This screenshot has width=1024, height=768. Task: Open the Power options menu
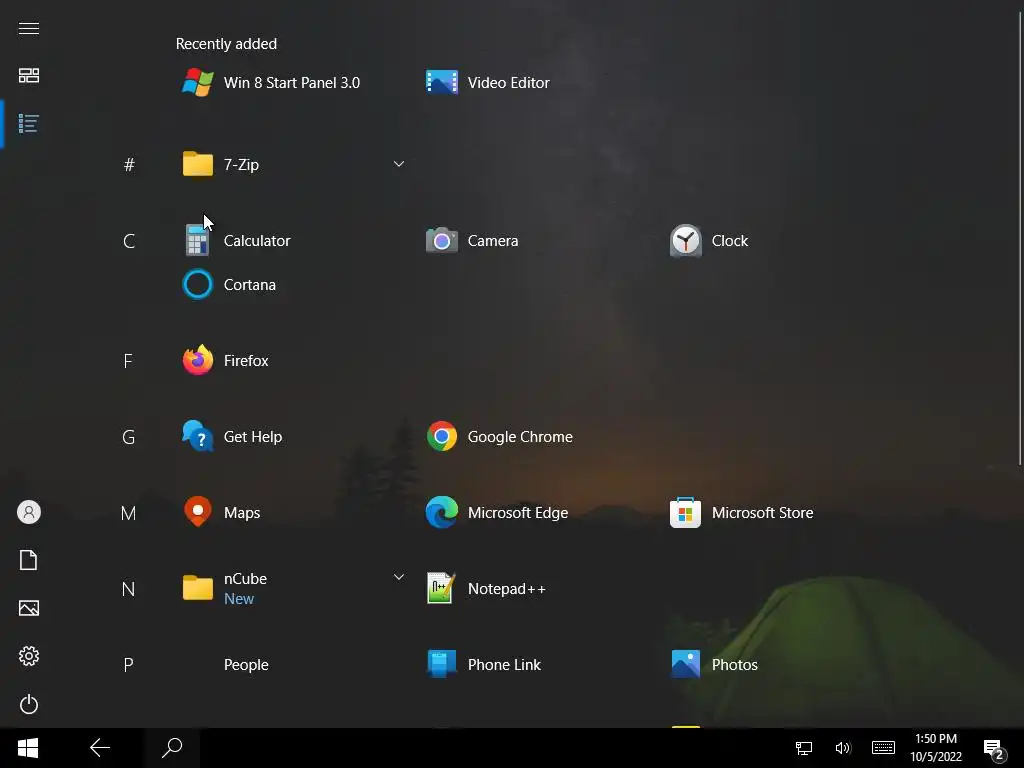29,704
